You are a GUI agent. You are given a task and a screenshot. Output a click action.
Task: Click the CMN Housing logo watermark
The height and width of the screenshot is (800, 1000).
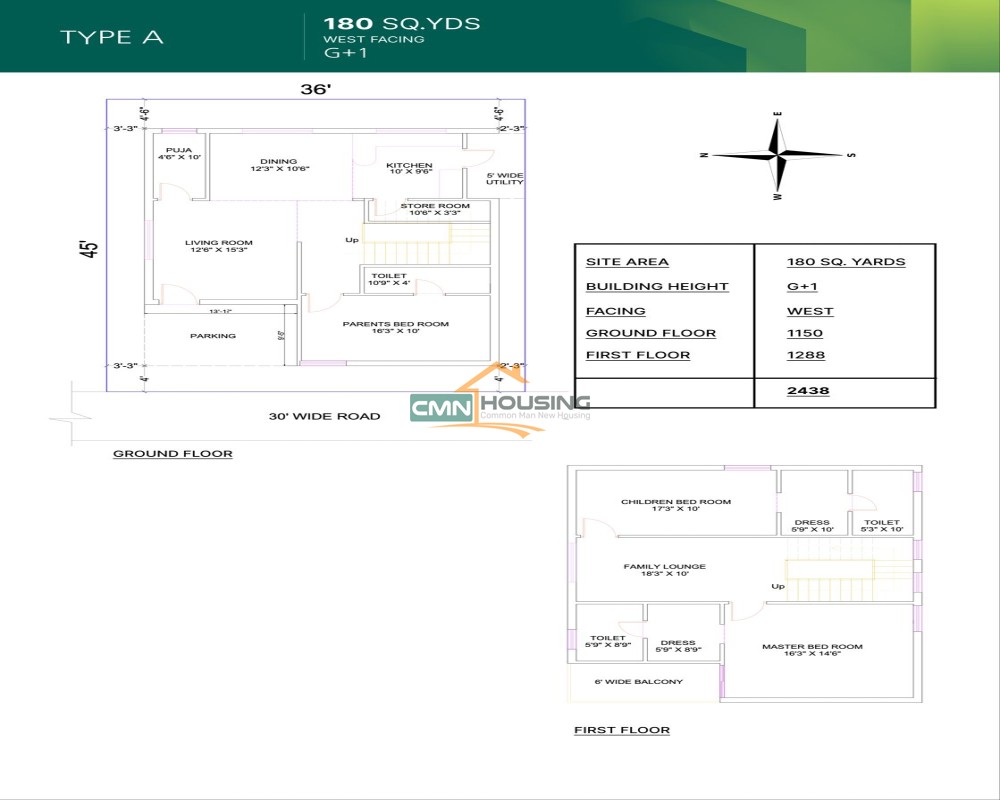500,407
